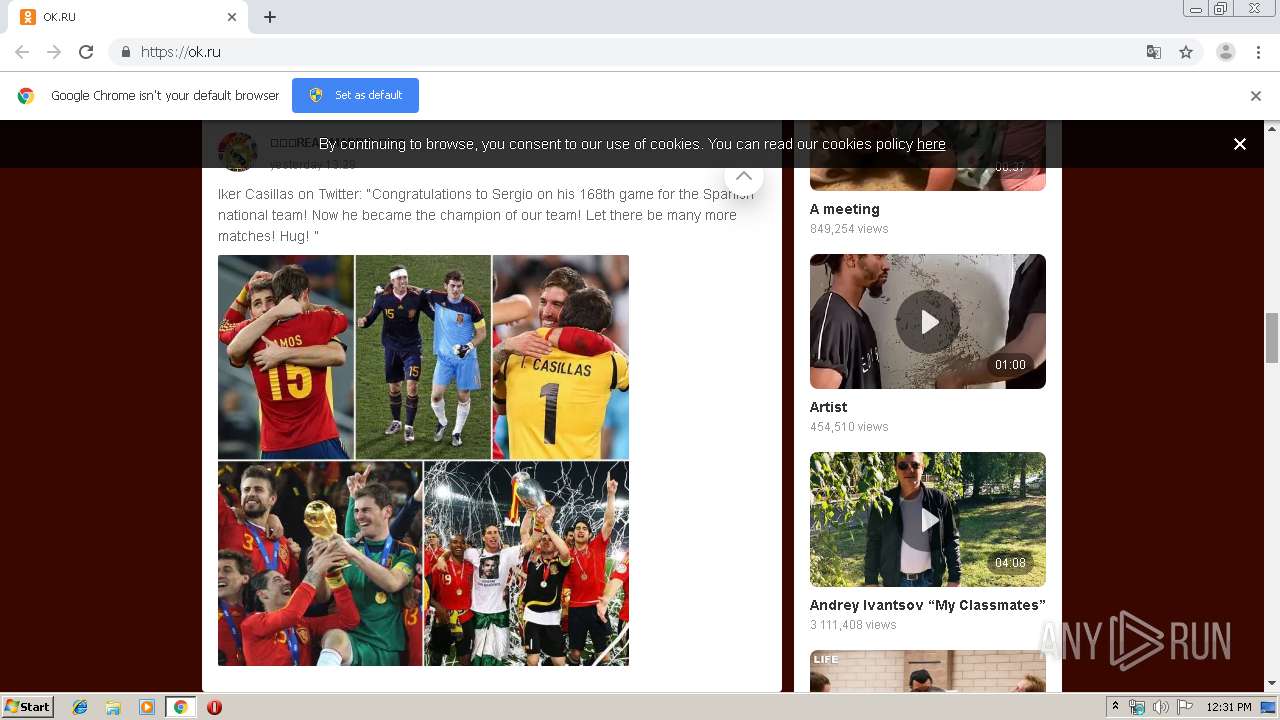Click the '849,254 views' text

849,229
